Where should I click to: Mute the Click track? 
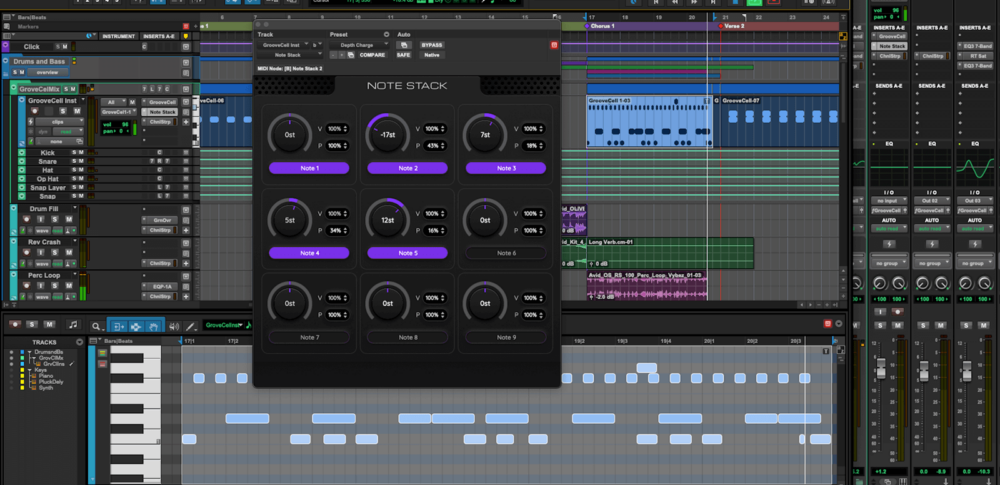(x=66, y=47)
